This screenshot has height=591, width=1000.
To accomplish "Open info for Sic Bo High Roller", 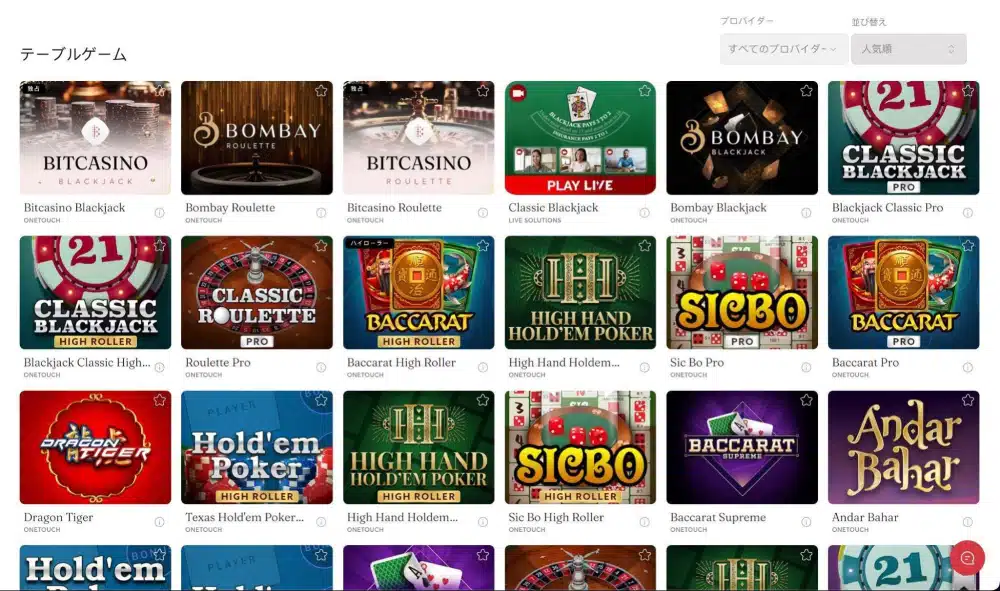I will coord(644,522).
